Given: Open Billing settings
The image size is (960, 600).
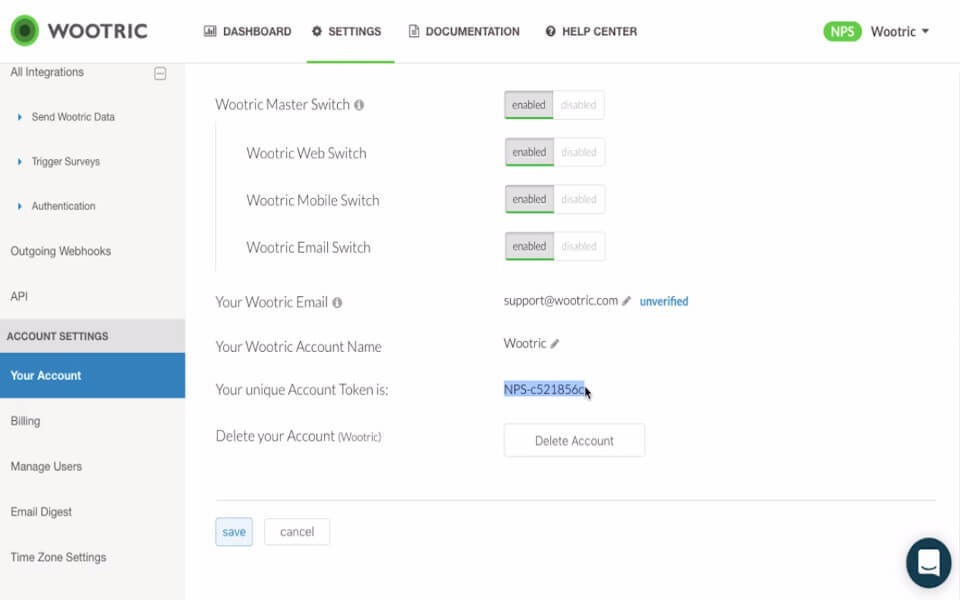Looking at the screenshot, I should click(25, 421).
